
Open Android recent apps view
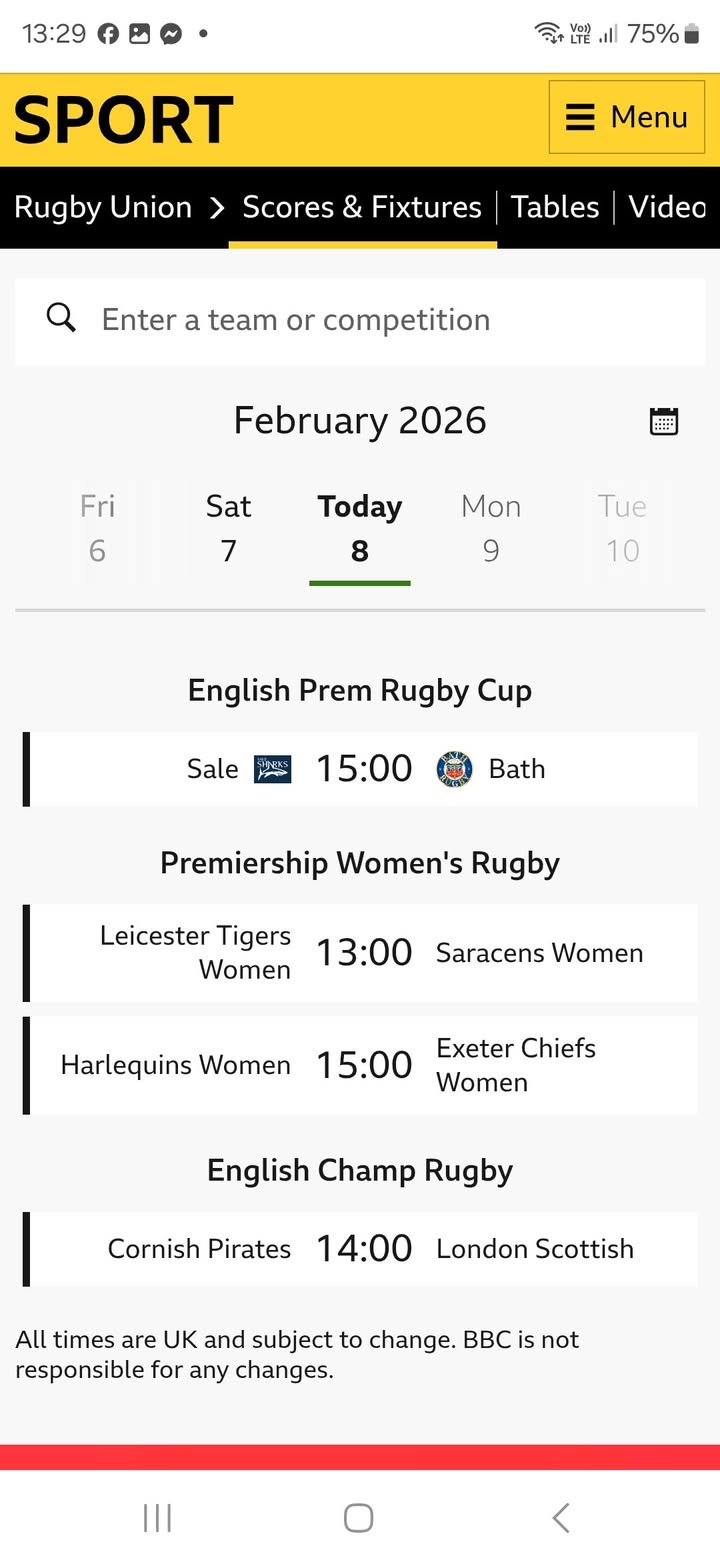point(158,1517)
